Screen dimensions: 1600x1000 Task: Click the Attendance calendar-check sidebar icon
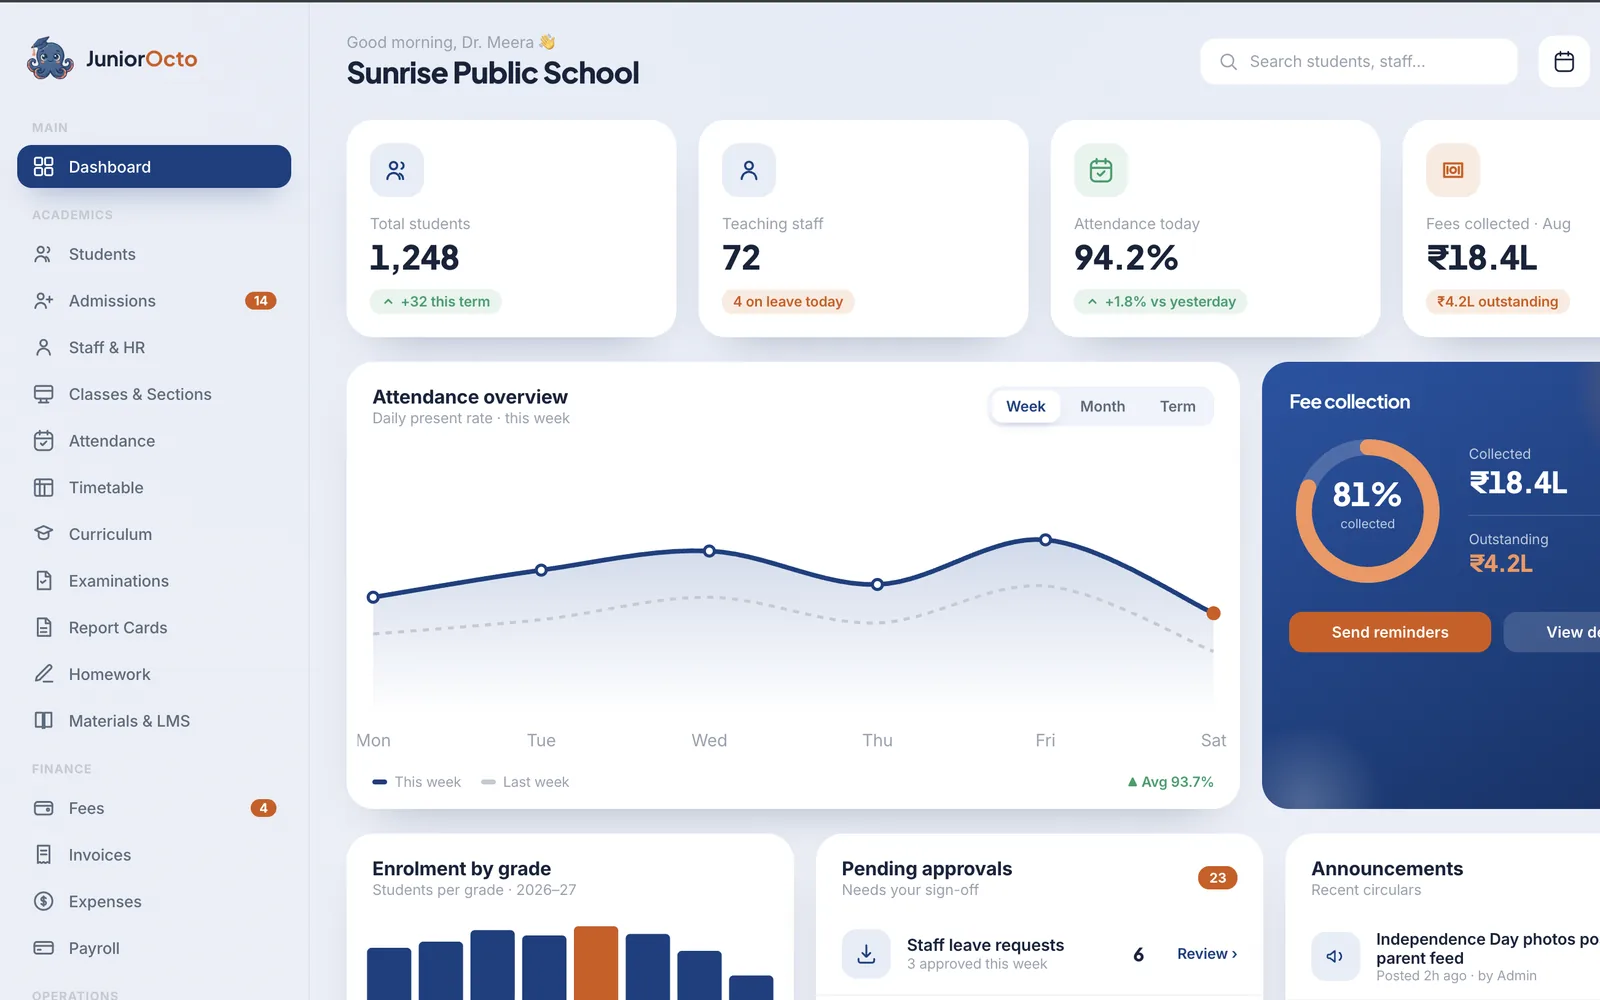[x=43, y=441]
